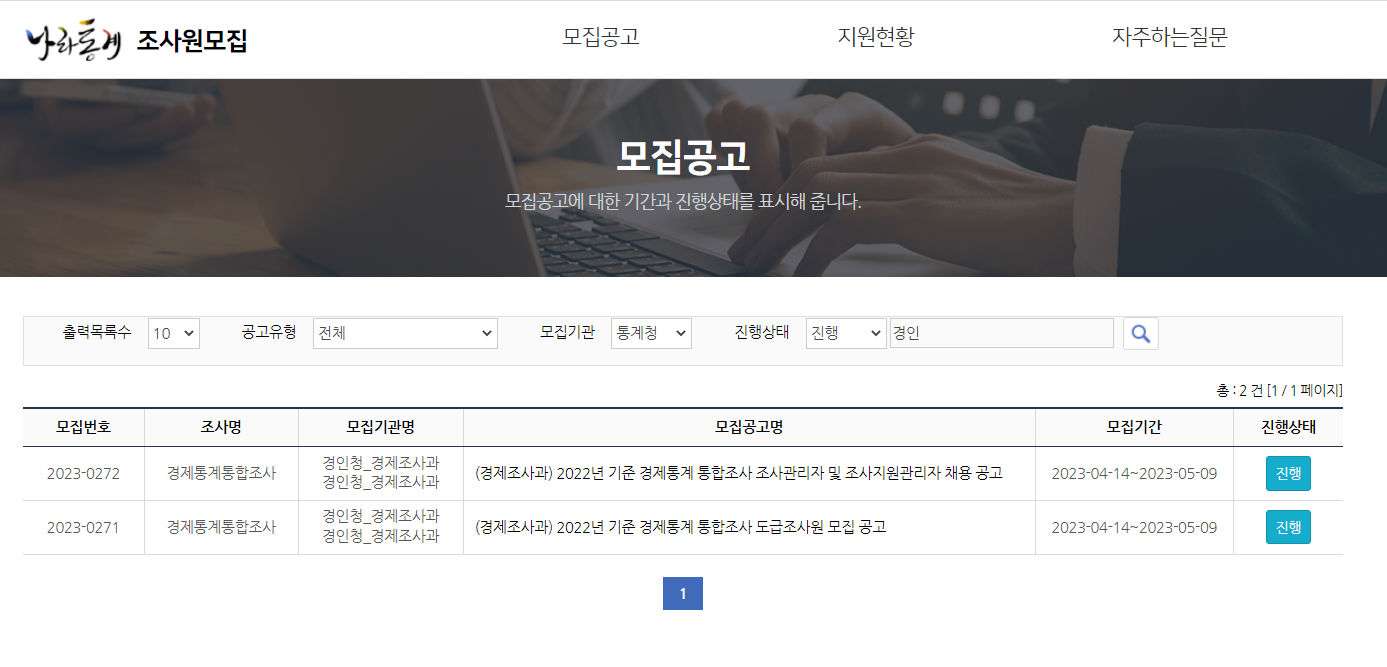Open the 공고유형 dropdown set to 전체
The height and width of the screenshot is (667, 1387).
pos(405,333)
